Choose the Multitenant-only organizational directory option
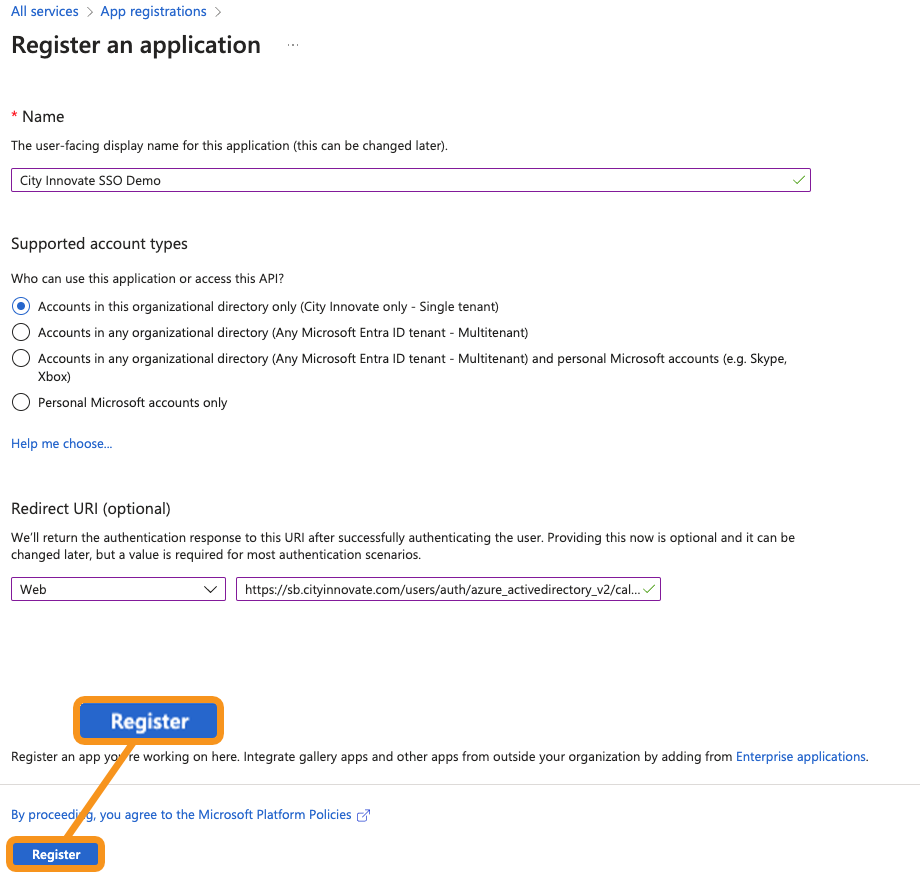The image size is (920, 882). pyautogui.click(x=20, y=332)
